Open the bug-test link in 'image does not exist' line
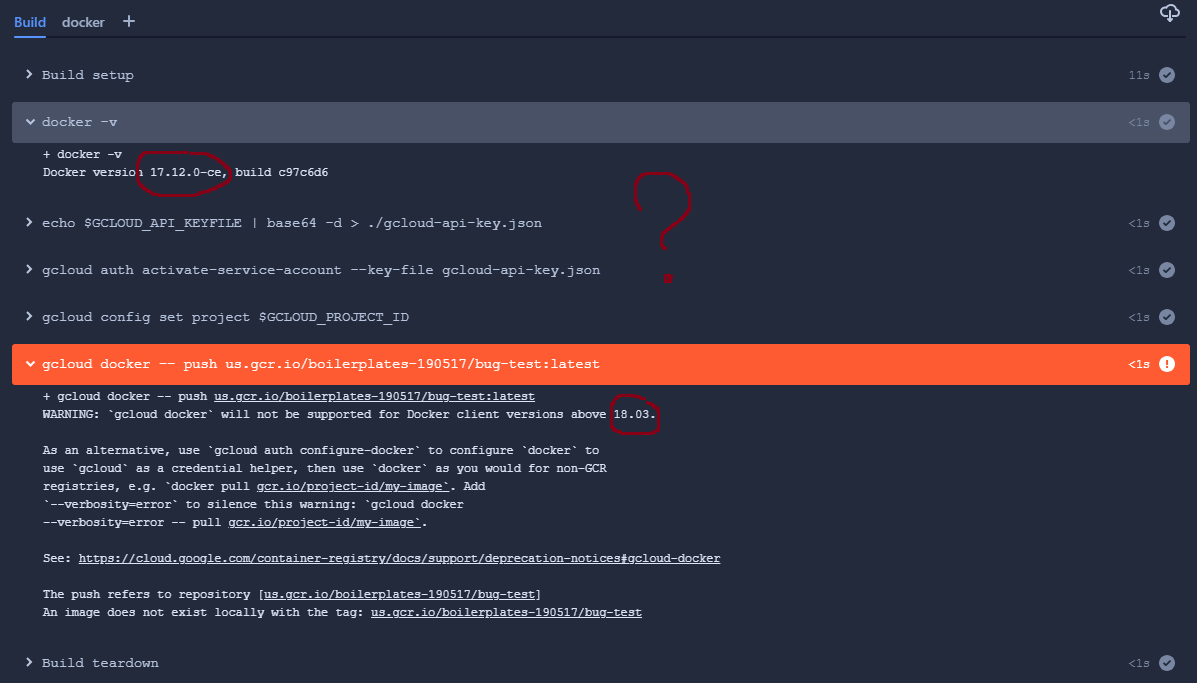The height and width of the screenshot is (683, 1197). 506,612
